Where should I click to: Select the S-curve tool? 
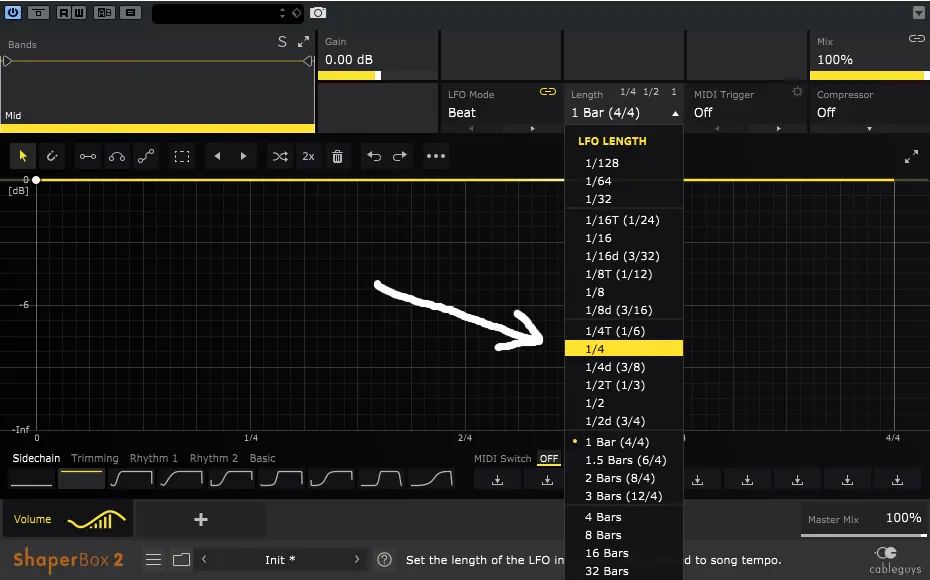[x=146, y=156]
